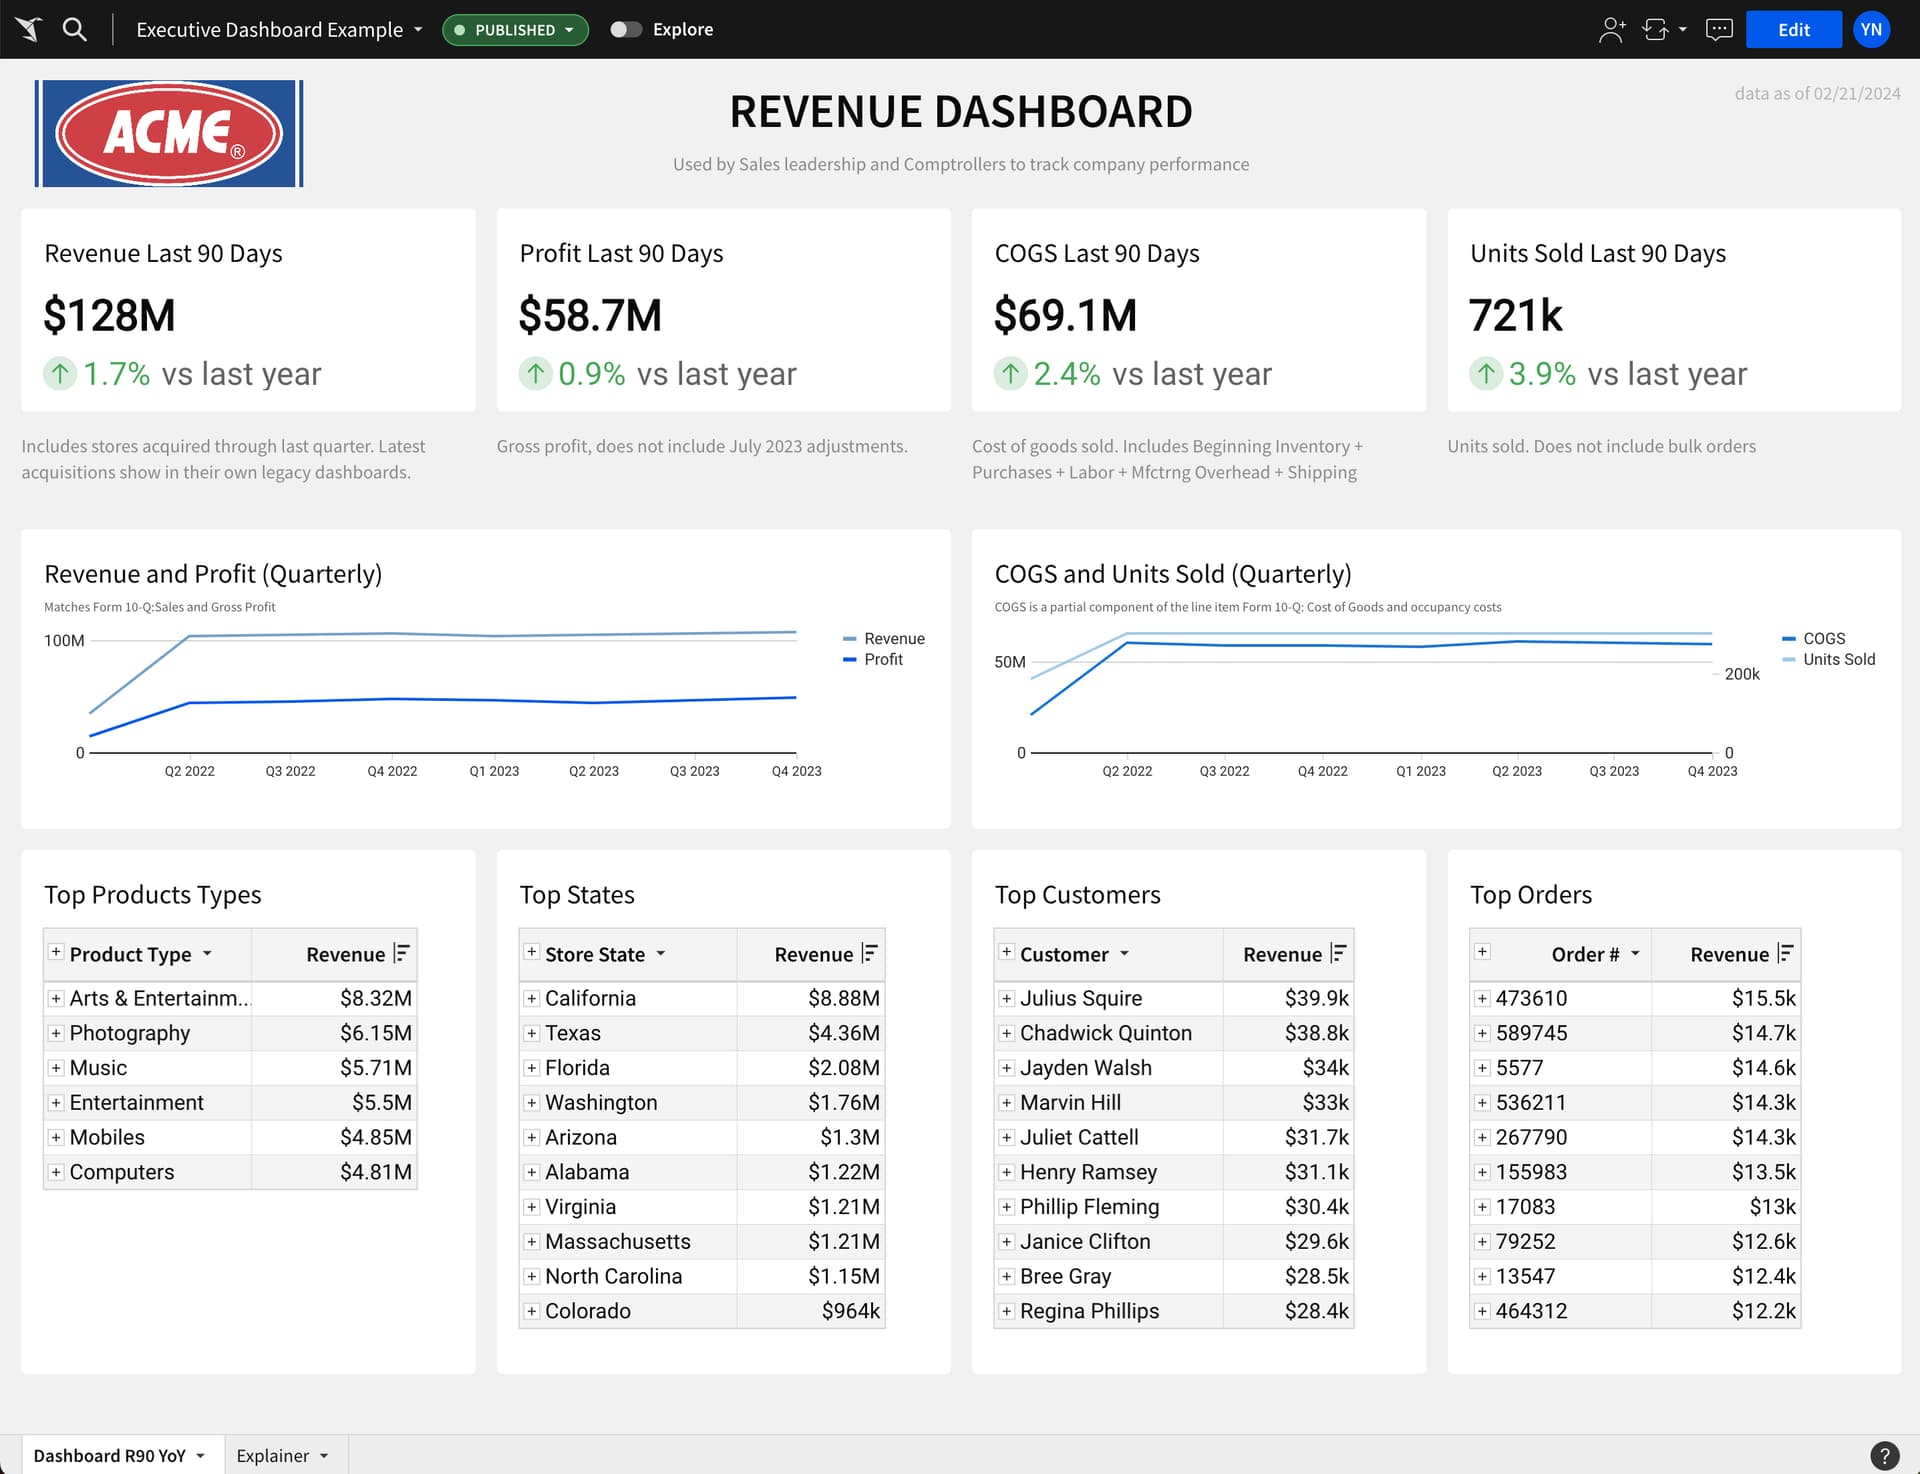Click the Revenue sort icon in Top States
Image resolution: width=1920 pixels, height=1474 pixels.
tap(870, 954)
